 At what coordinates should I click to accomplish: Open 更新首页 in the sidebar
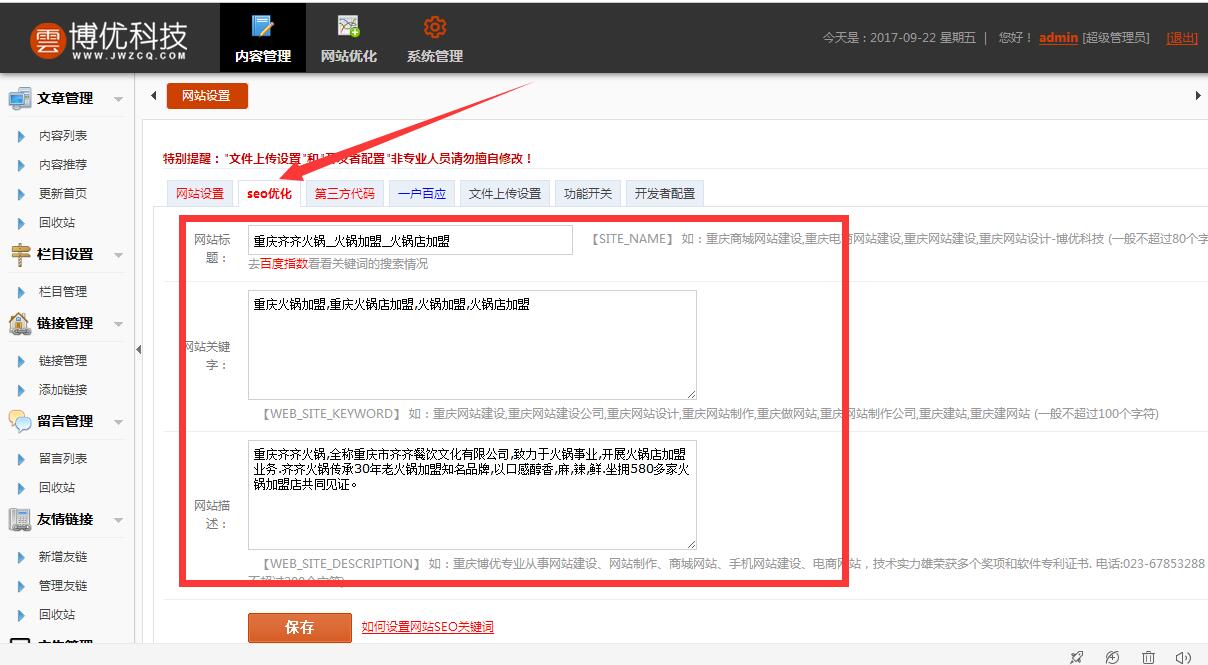point(63,193)
